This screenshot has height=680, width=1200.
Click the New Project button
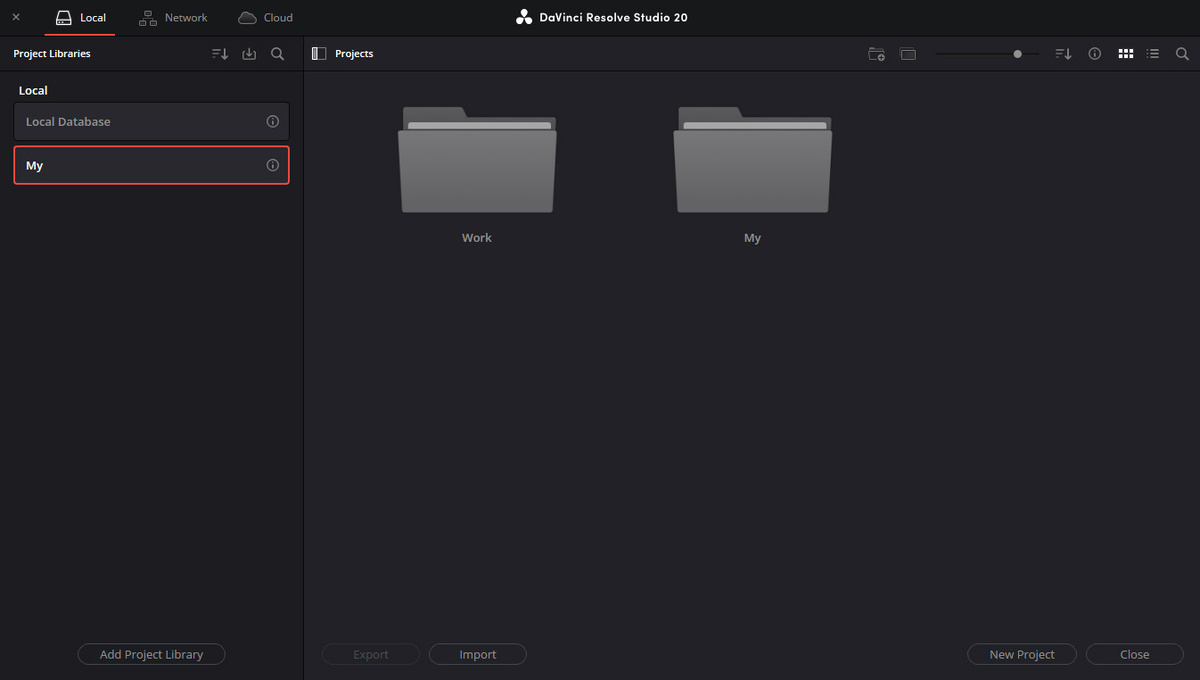point(1022,654)
